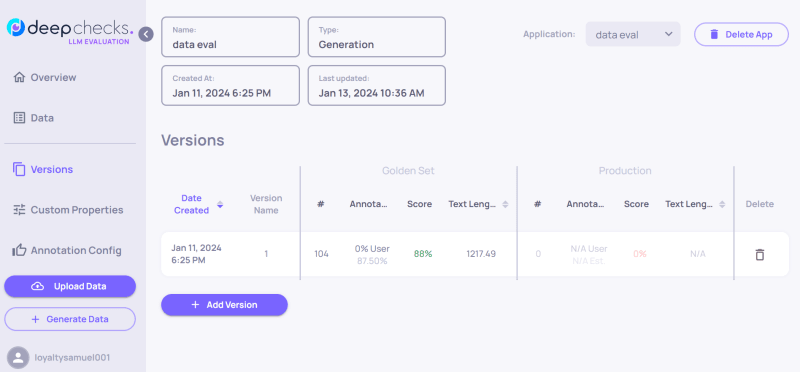800x372 pixels.
Task: Click the Versions copy icon
Action: (x=19, y=169)
